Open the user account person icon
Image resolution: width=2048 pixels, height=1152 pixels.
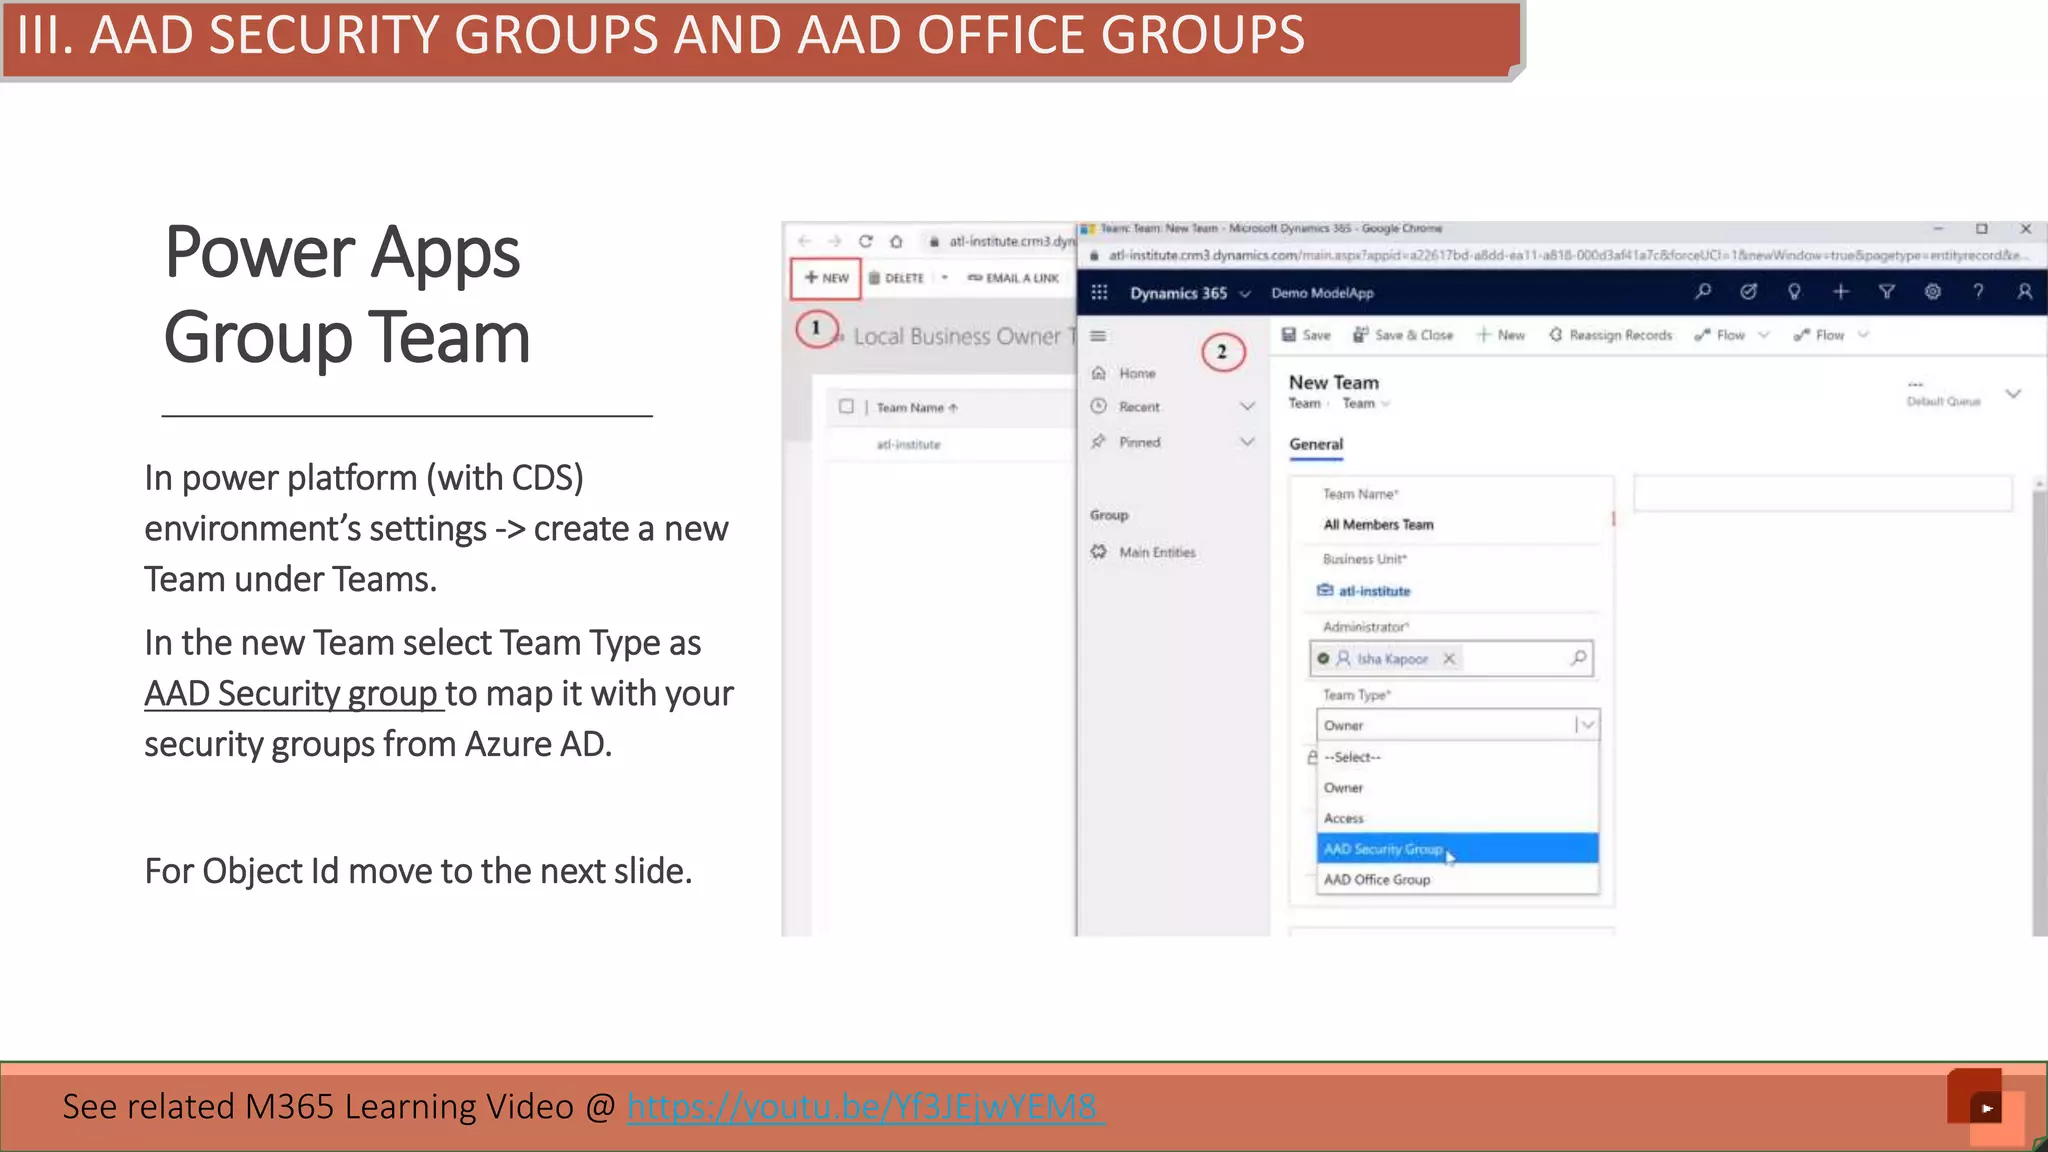click(2024, 292)
